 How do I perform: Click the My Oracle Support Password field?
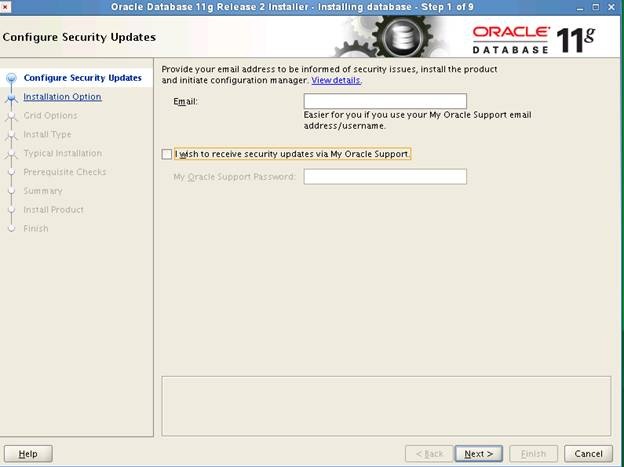[385, 176]
